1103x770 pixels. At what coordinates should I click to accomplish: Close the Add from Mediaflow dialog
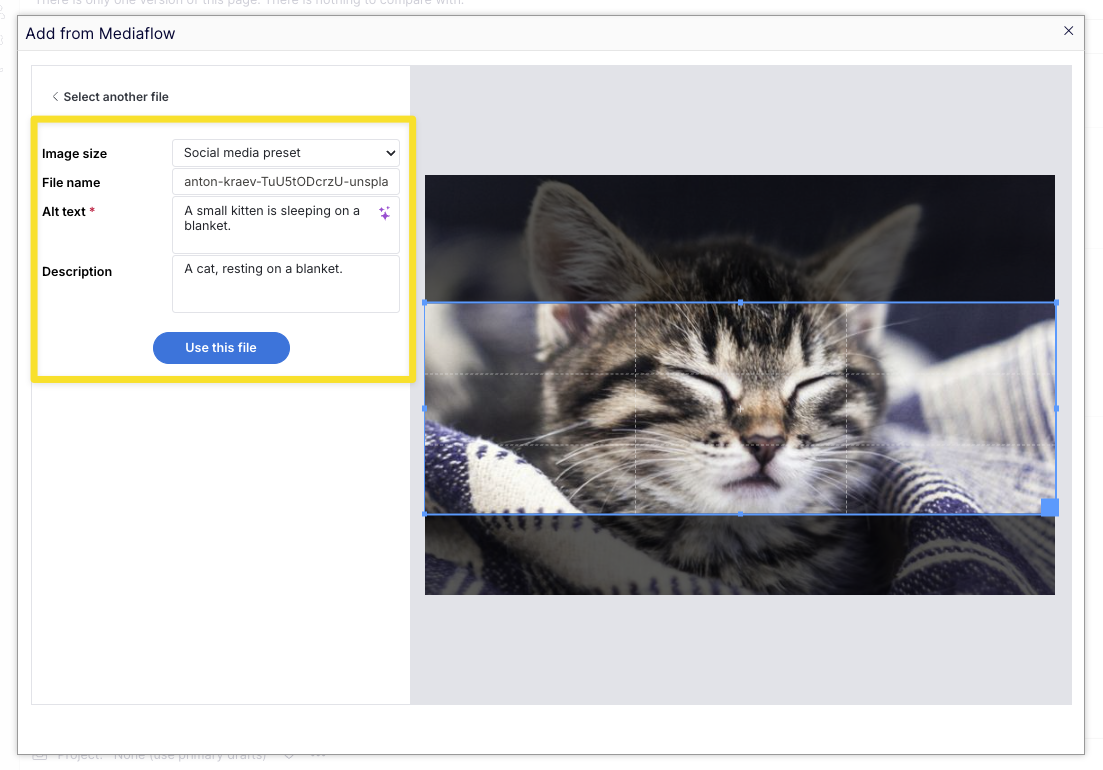(x=1068, y=31)
